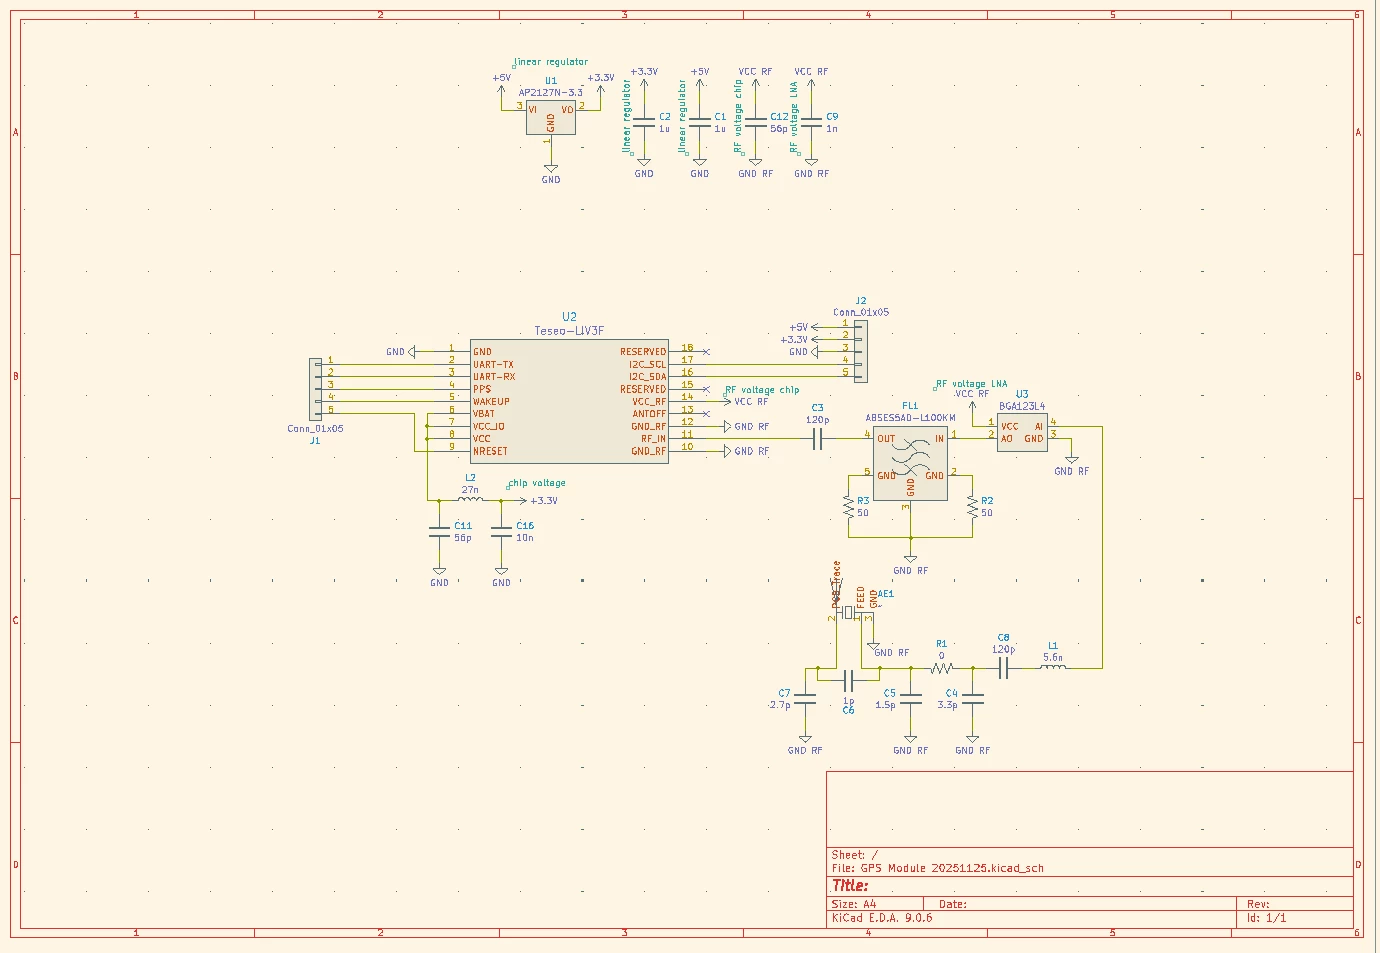
Task: Click no-connect marker on U2 pin 15
Action: click(706, 389)
